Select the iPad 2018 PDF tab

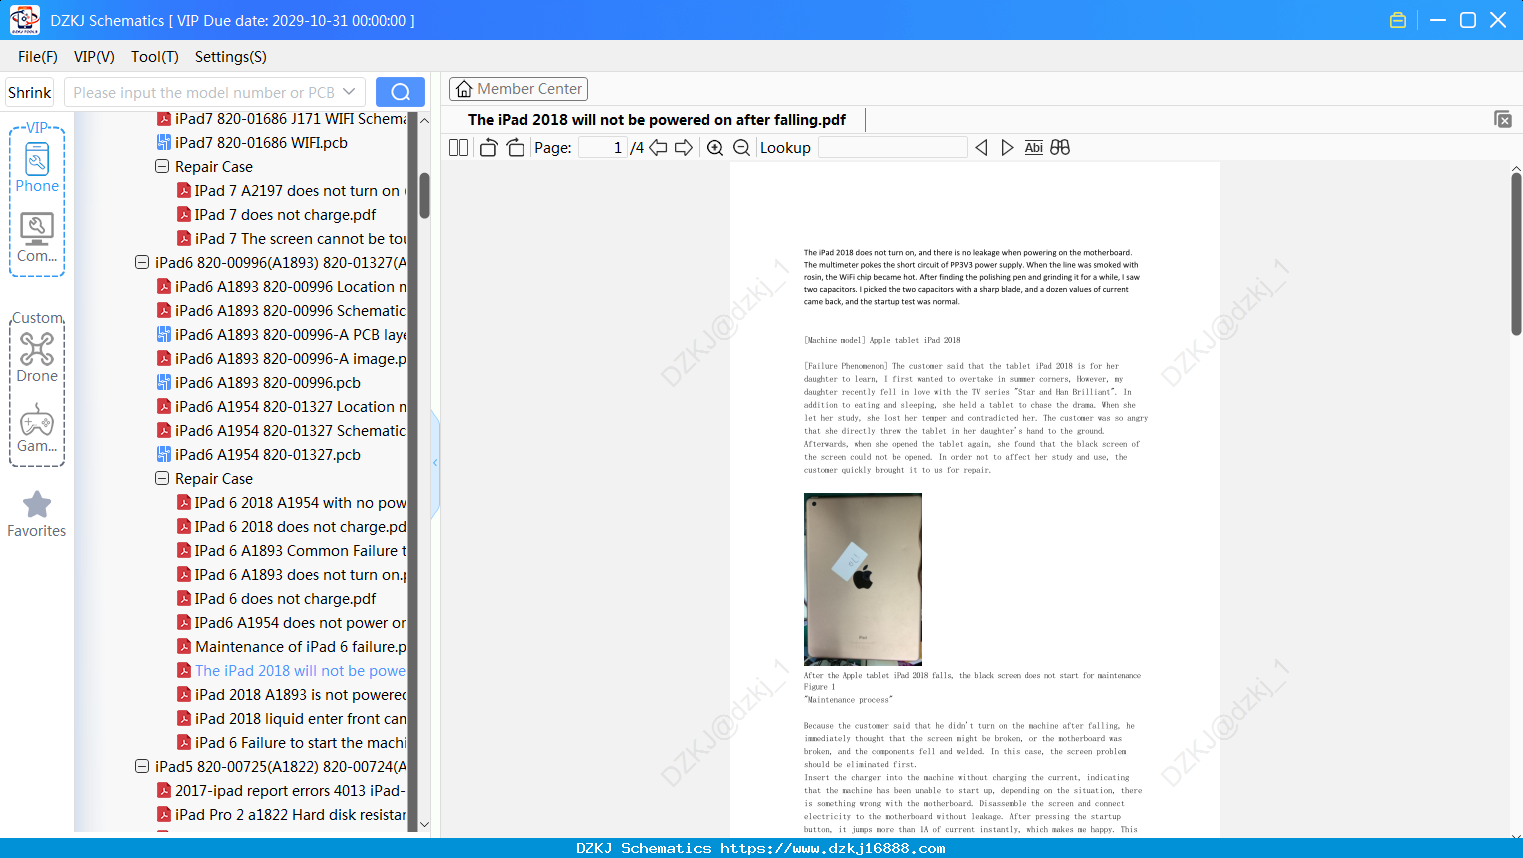(657, 120)
